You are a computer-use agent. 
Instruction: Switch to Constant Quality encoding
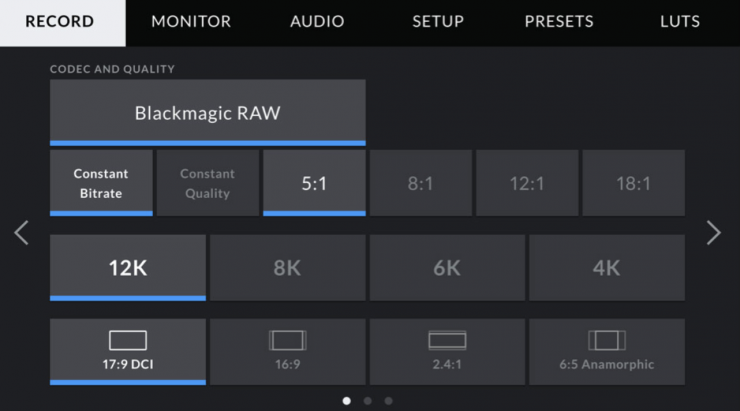coord(207,182)
